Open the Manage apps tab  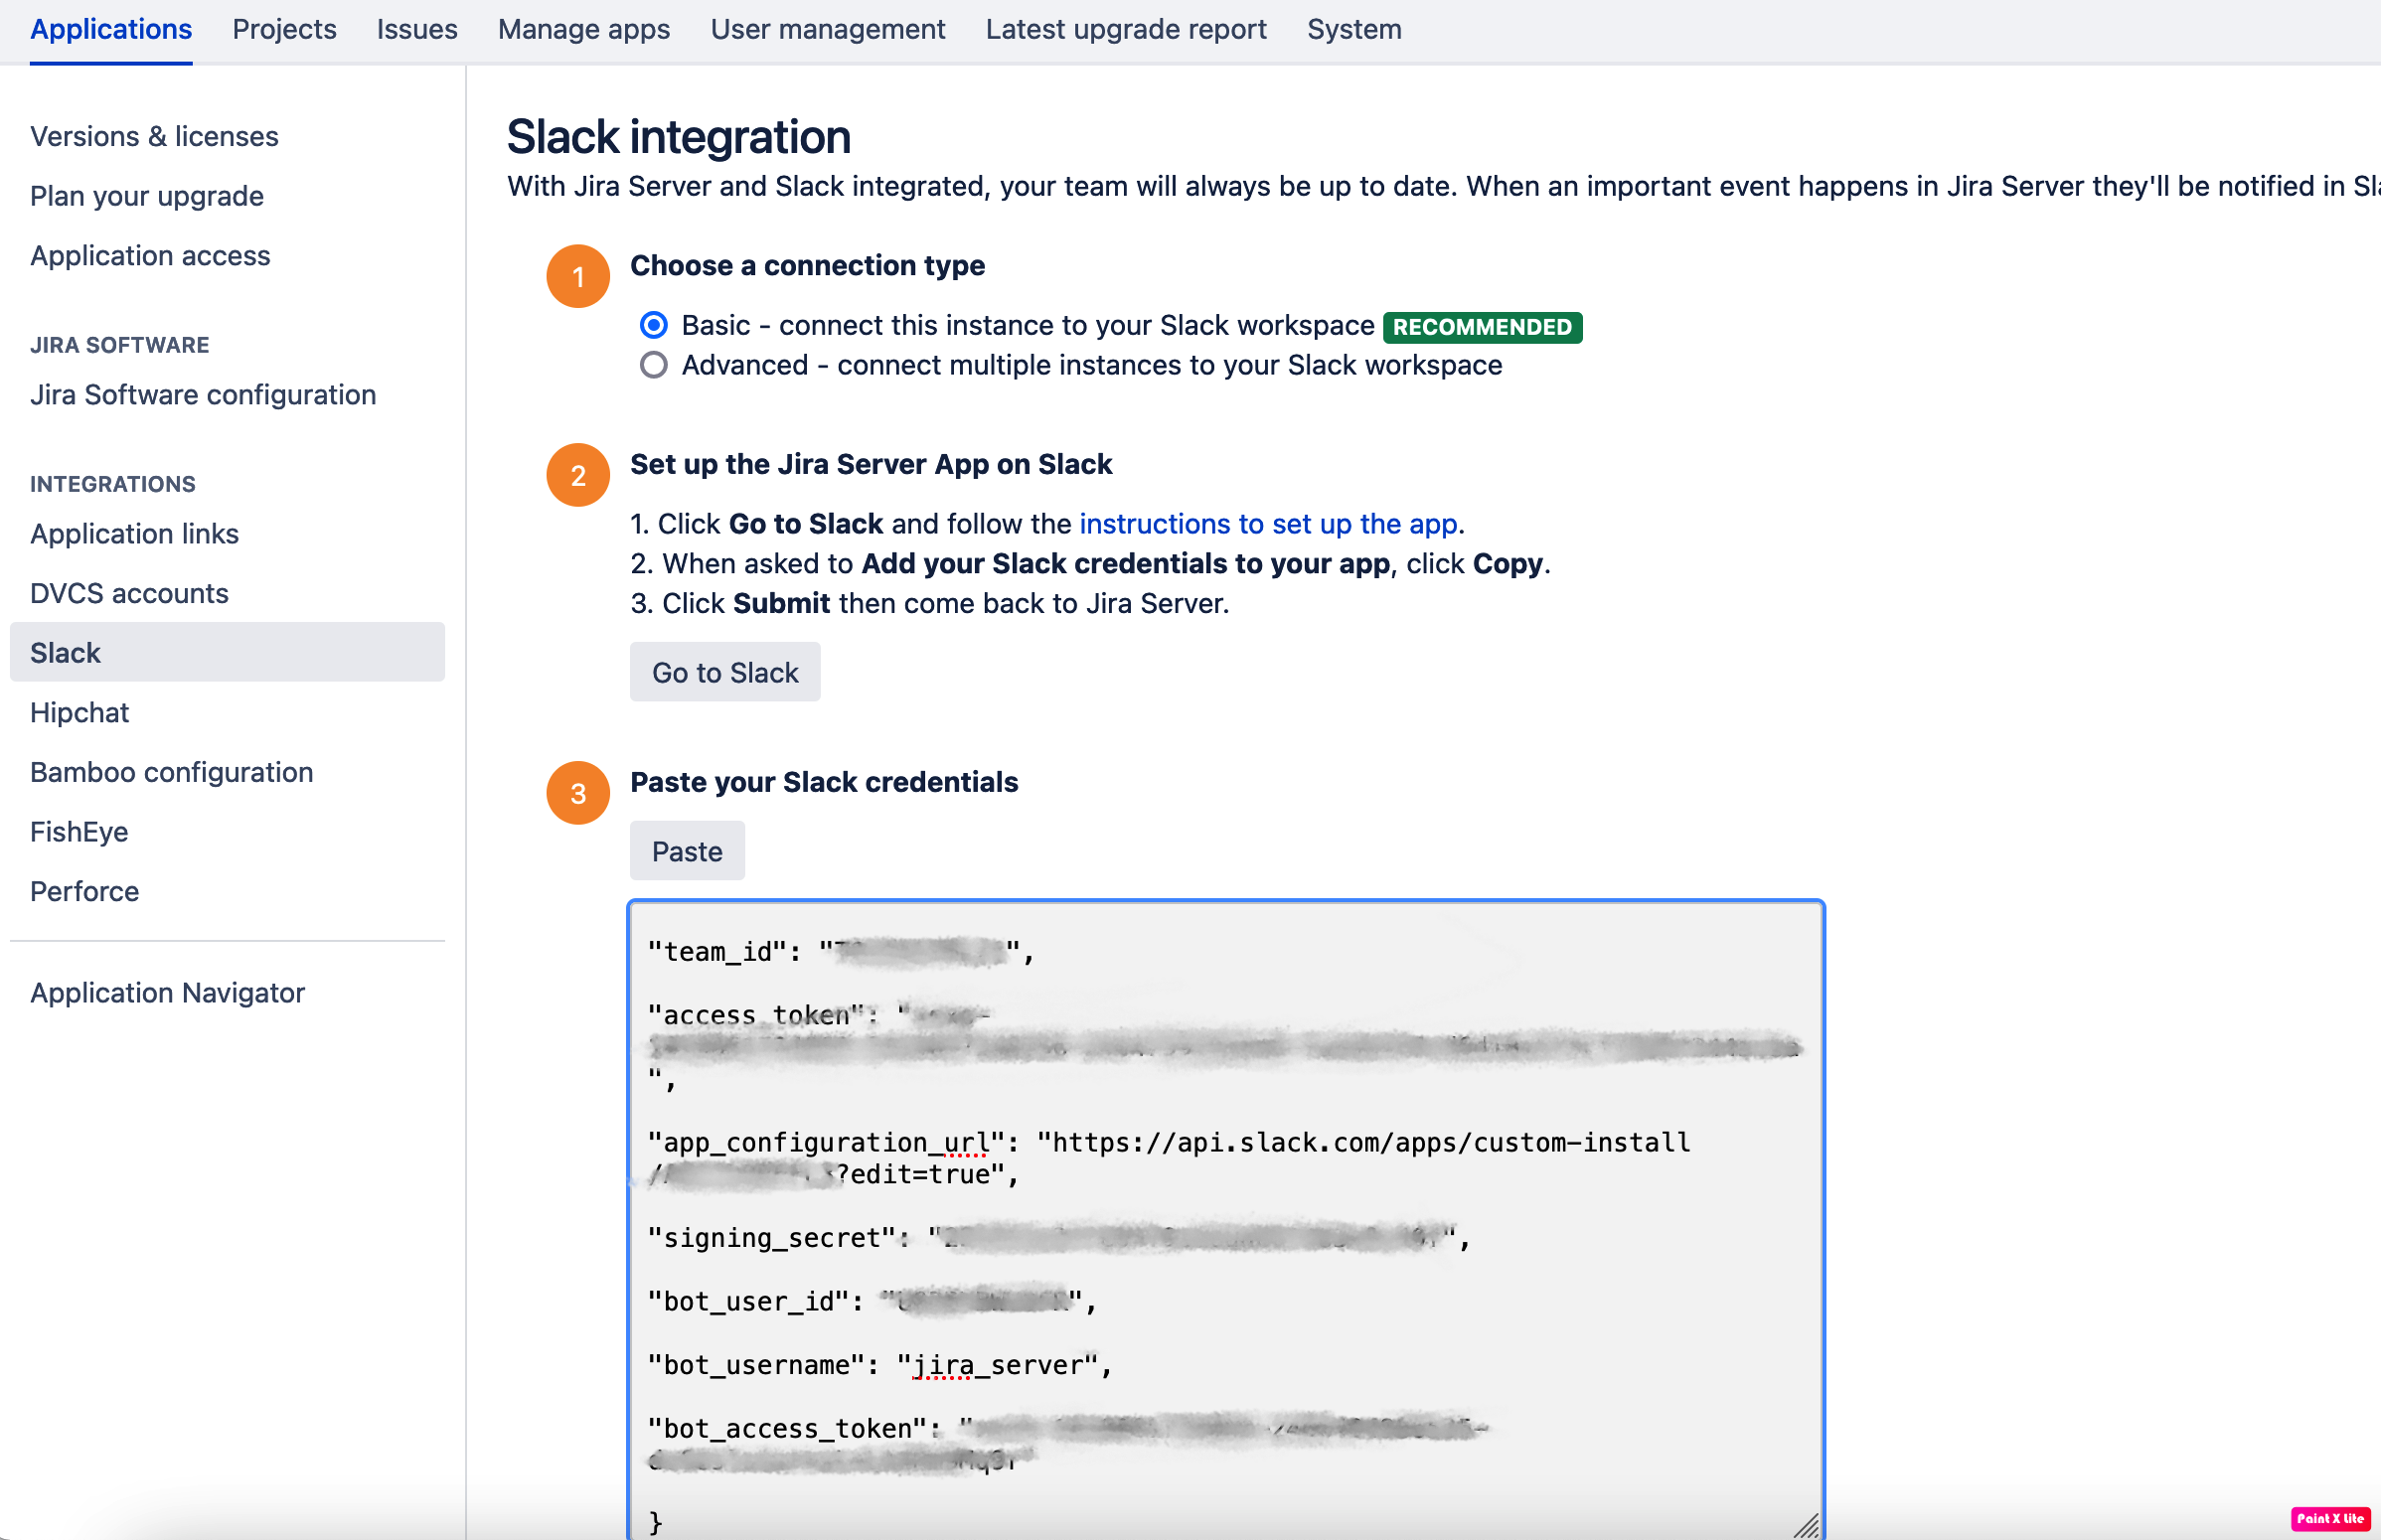(584, 29)
